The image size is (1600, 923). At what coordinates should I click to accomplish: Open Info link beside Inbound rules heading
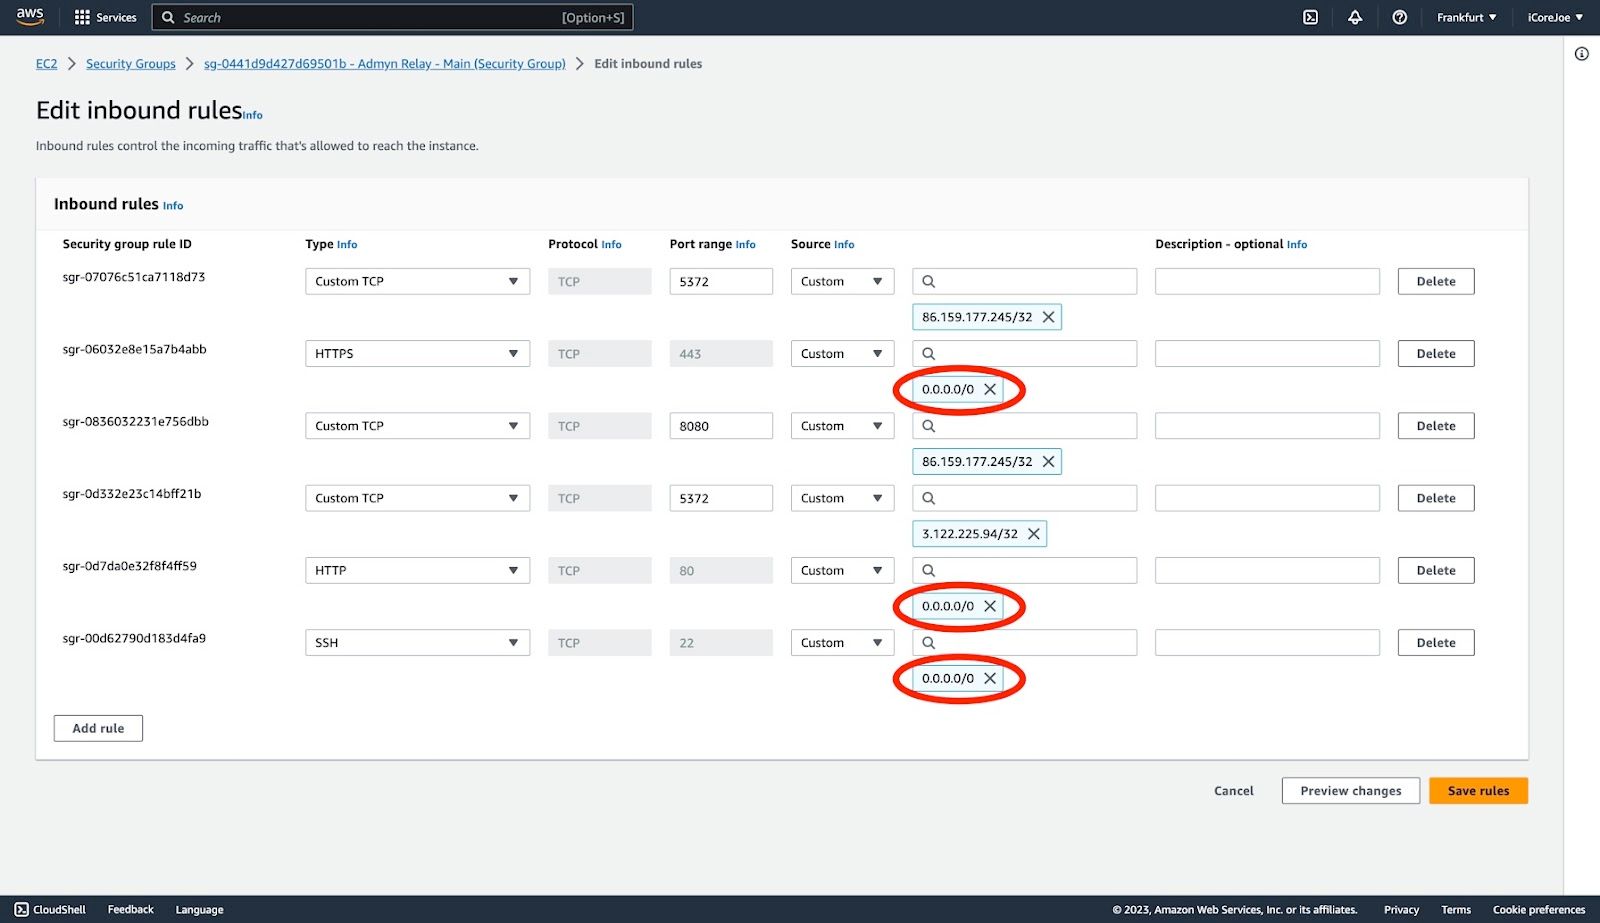point(173,205)
